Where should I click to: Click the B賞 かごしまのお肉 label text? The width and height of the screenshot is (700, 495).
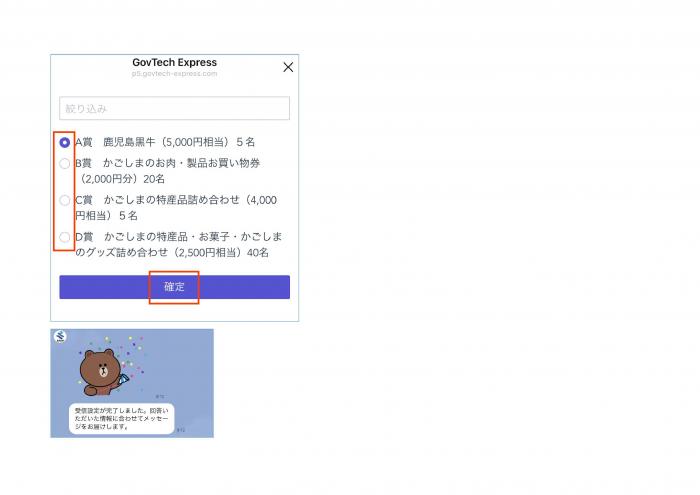tap(167, 171)
